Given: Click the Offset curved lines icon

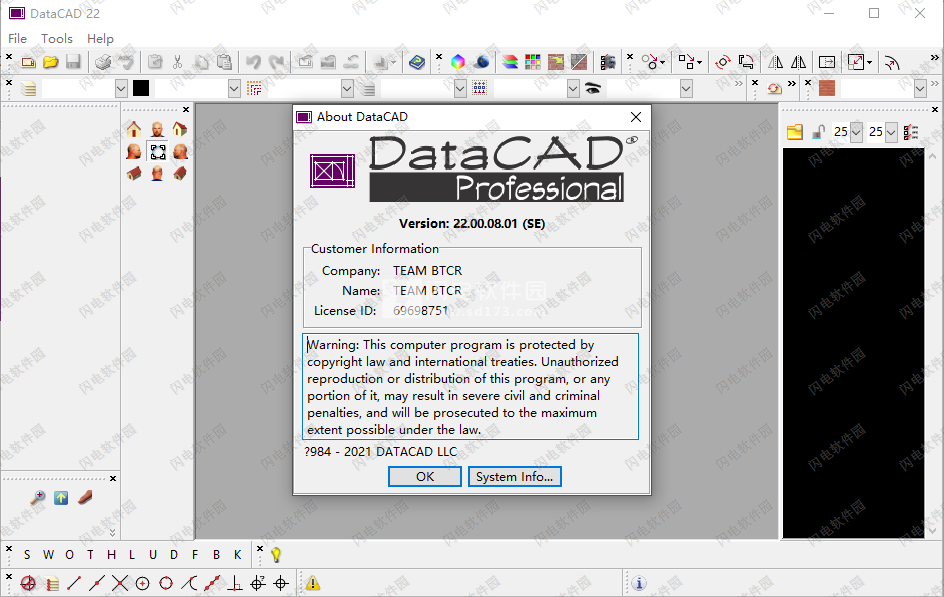Looking at the screenshot, I should [892, 62].
